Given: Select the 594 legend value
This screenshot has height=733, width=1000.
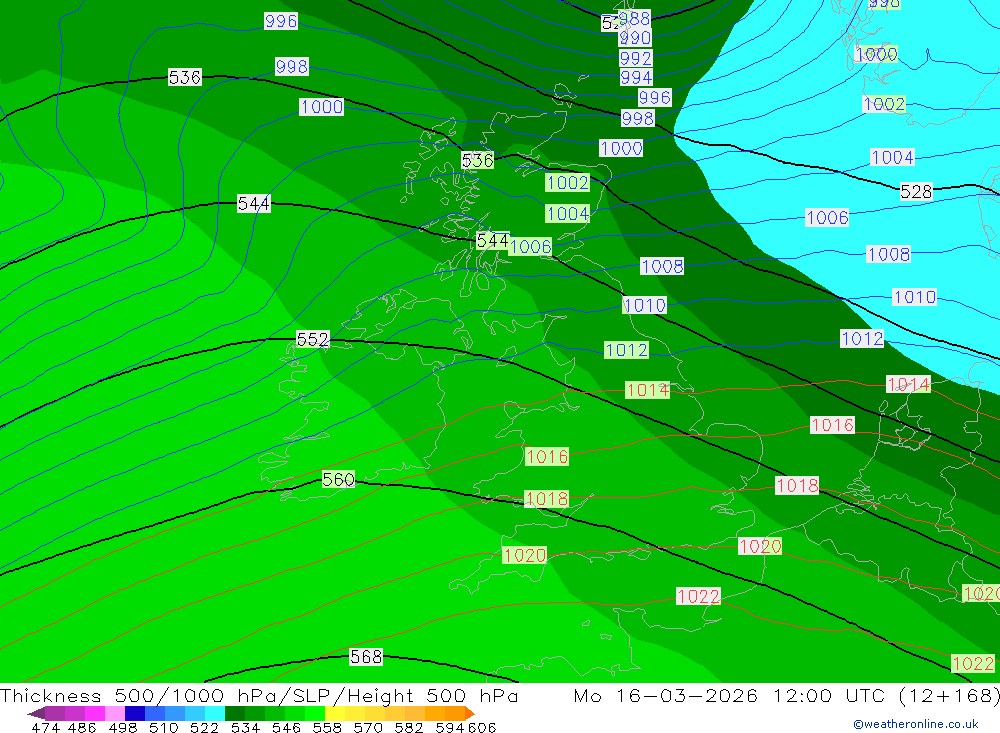Looking at the screenshot, I should tap(450, 727).
